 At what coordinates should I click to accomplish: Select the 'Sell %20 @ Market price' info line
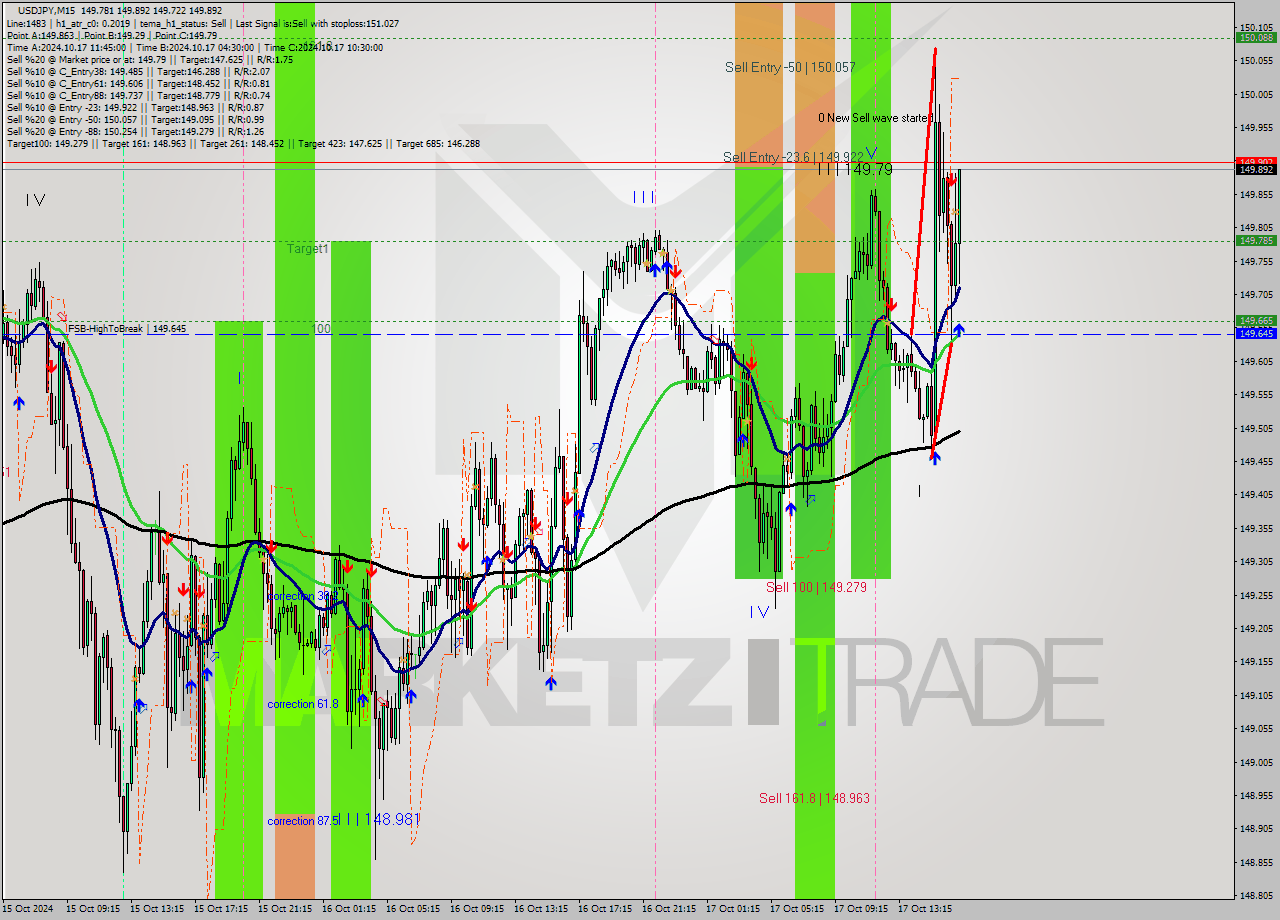point(150,59)
